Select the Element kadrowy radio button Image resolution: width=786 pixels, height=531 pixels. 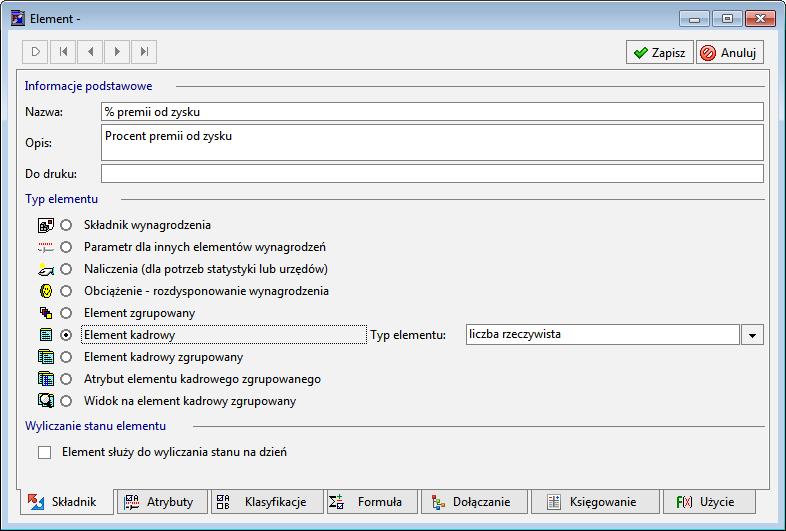click(66, 335)
